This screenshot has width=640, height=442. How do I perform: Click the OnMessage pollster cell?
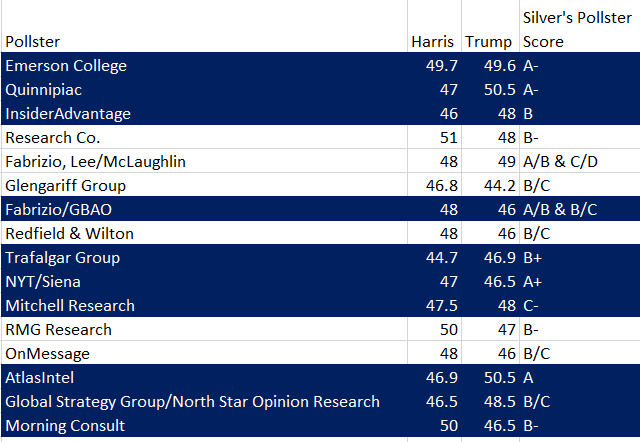coord(204,353)
